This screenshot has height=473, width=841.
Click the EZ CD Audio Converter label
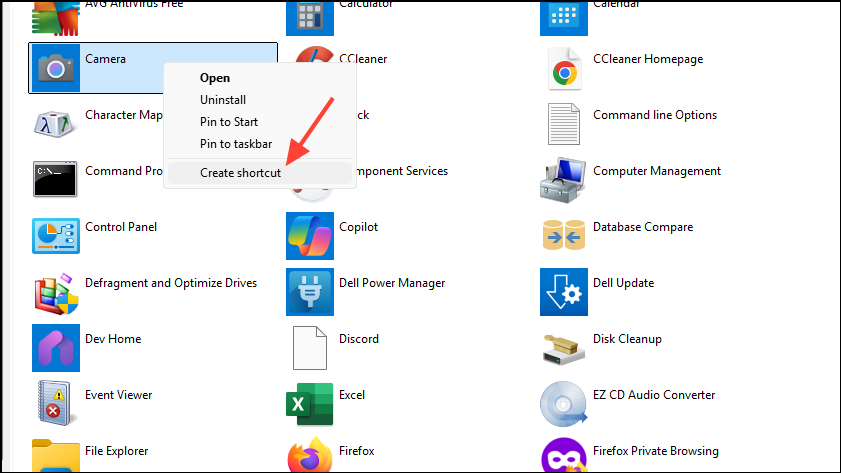tap(654, 395)
